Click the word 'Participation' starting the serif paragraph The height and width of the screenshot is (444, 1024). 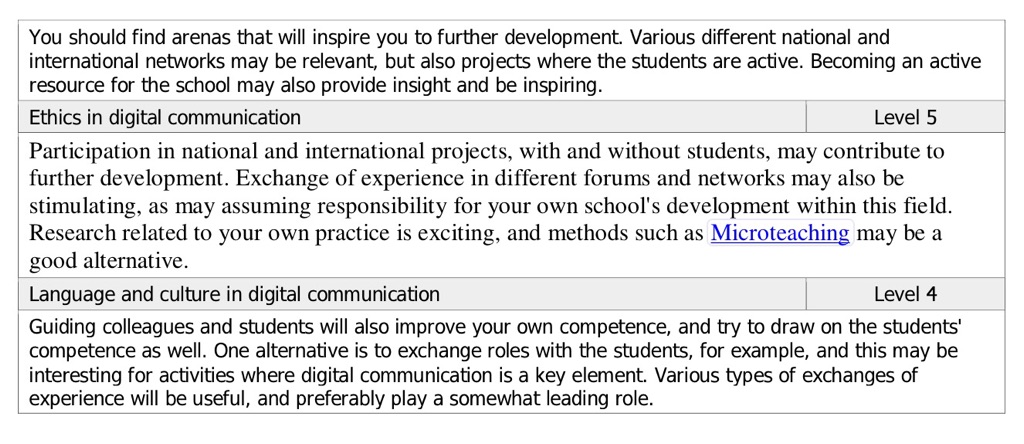click(x=85, y=152)
